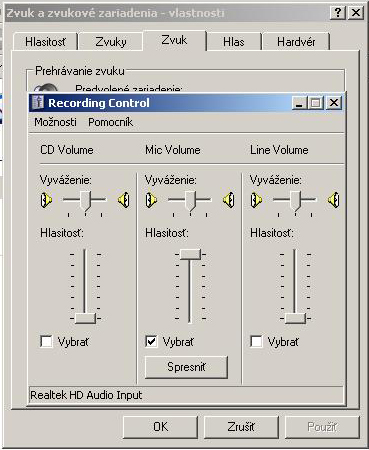The height and width of the screenshot is (450, 369).
Task: Click right speaker icon under Mic Volume
Action: pyautogui.click(x=229, y=200)
